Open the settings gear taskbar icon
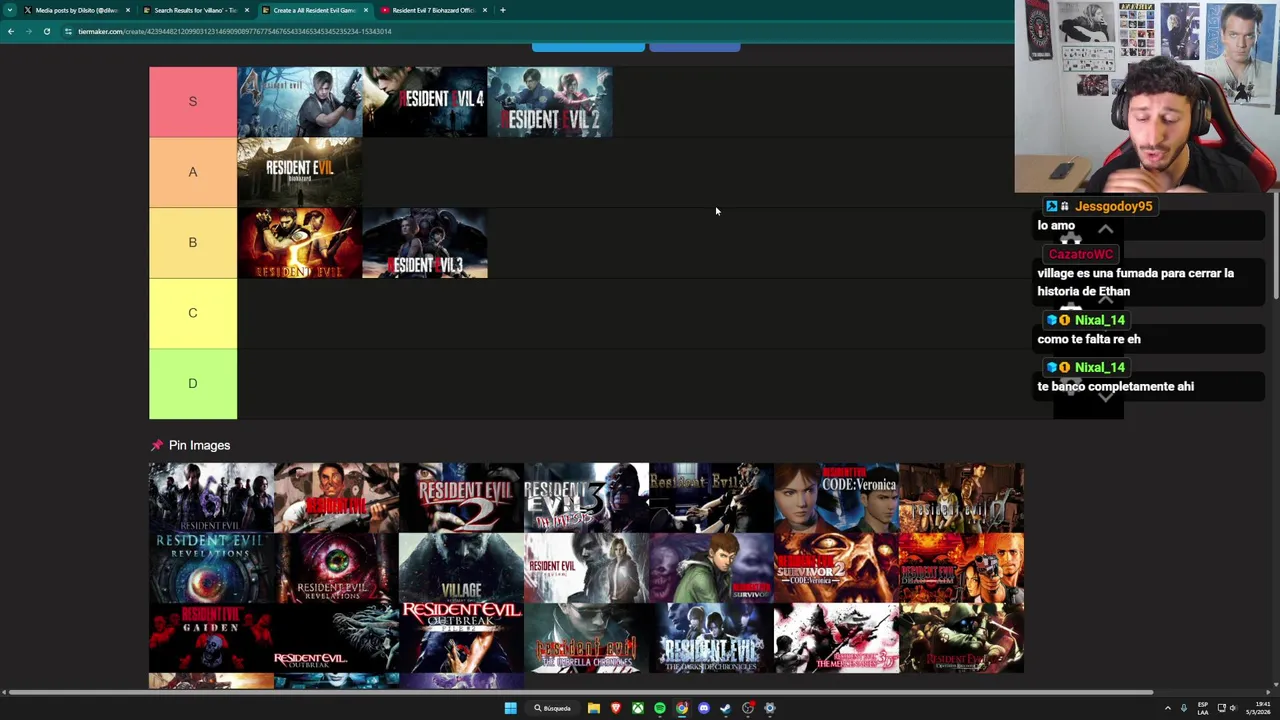The width and height of the screenshot is (1280, 720). click(x=770, y=708)
